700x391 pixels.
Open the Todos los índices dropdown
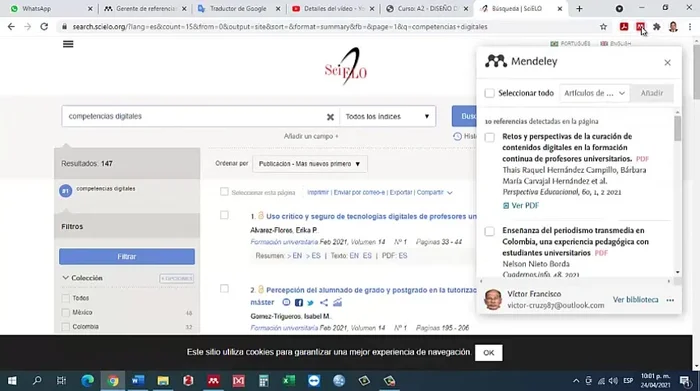tap(388, 116)
